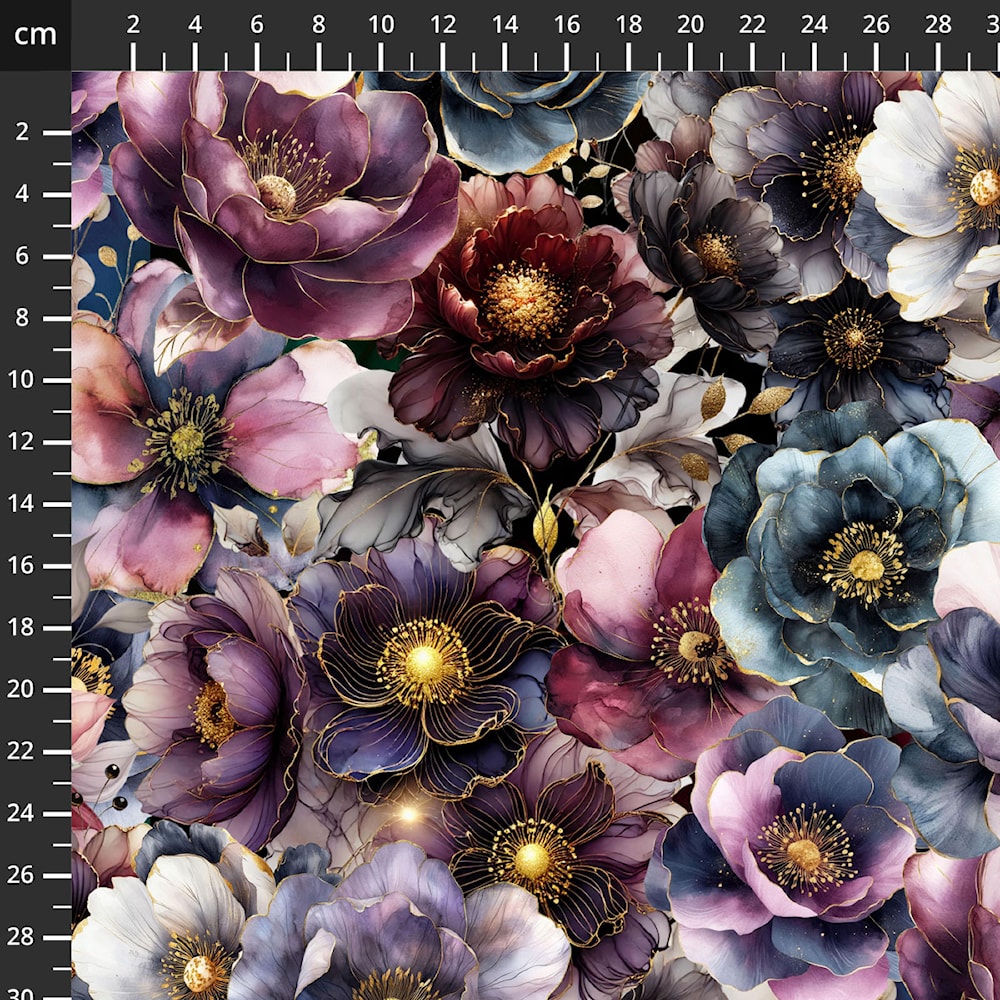This screenshot has height=1000, width=1000.
Task: Click the "28" label on the vertical ruler
Action: tap(20, 936)
